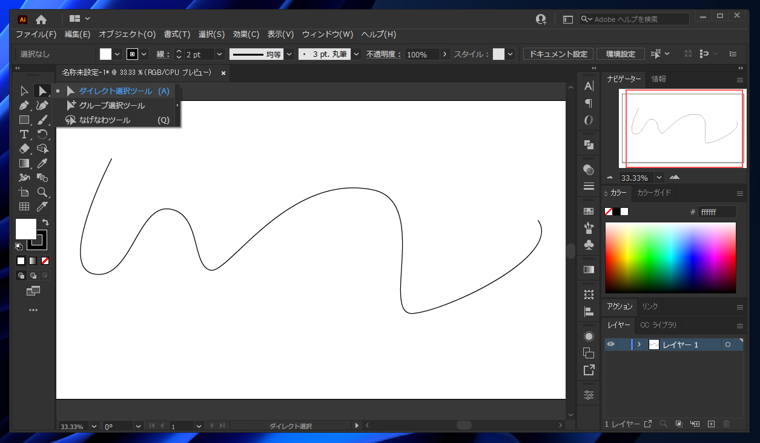Viewport: 760px width, 443px height.
Task: Open stroke weight 2 pt dropdown
Action: coord(219,54)
